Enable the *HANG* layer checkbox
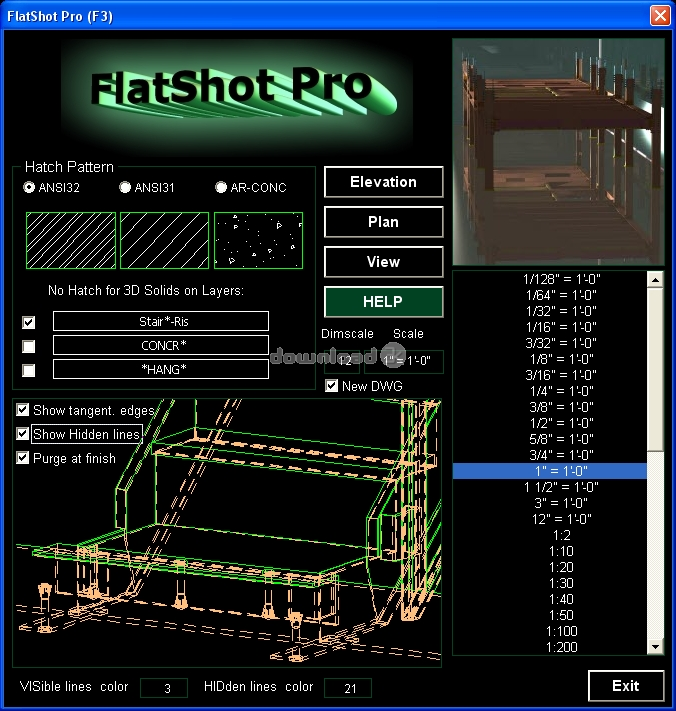Screen dimensions: 676x711 pyautogui.click(x=29, y=370)
